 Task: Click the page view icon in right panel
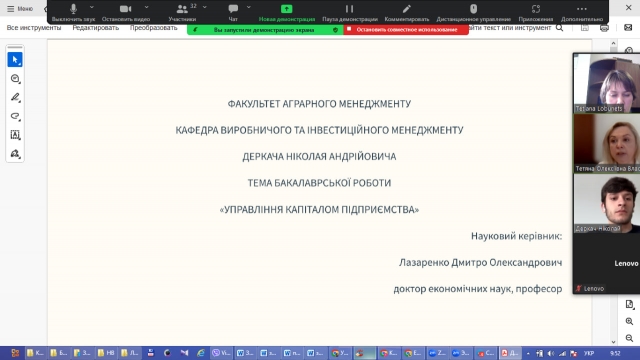coord(629,304)
